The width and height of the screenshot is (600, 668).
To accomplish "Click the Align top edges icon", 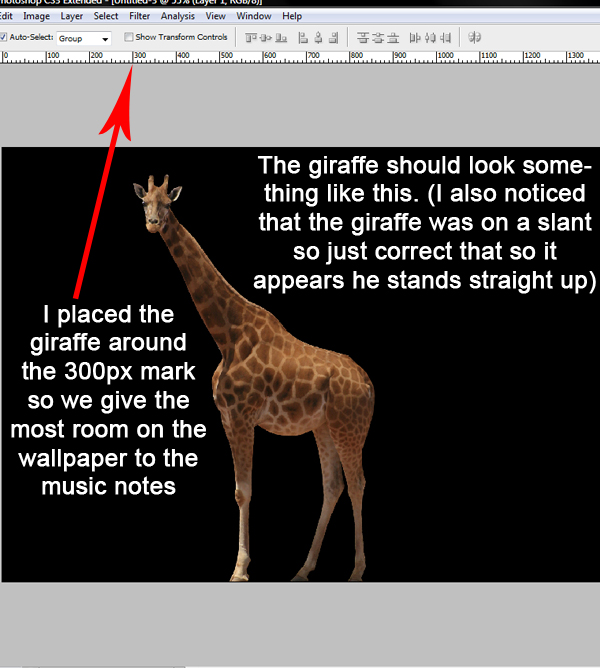I will click(251, 38).
